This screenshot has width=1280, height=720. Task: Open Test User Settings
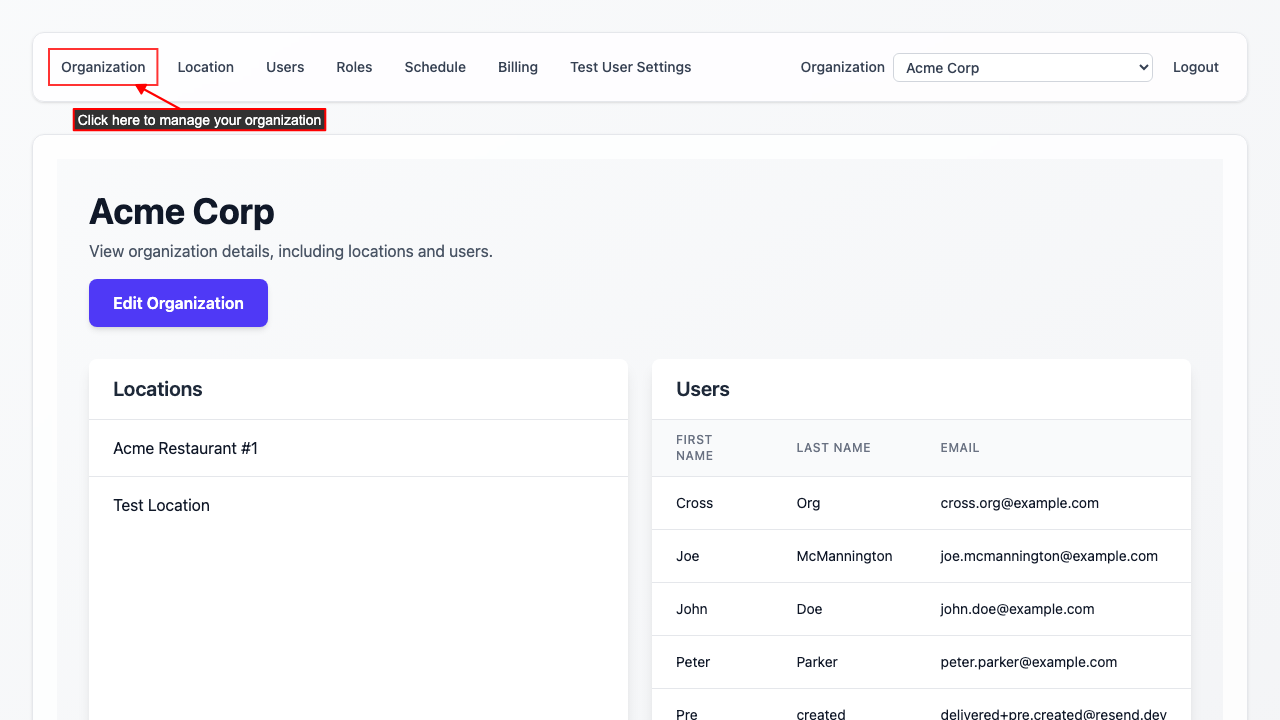click(x=630, y=67)
